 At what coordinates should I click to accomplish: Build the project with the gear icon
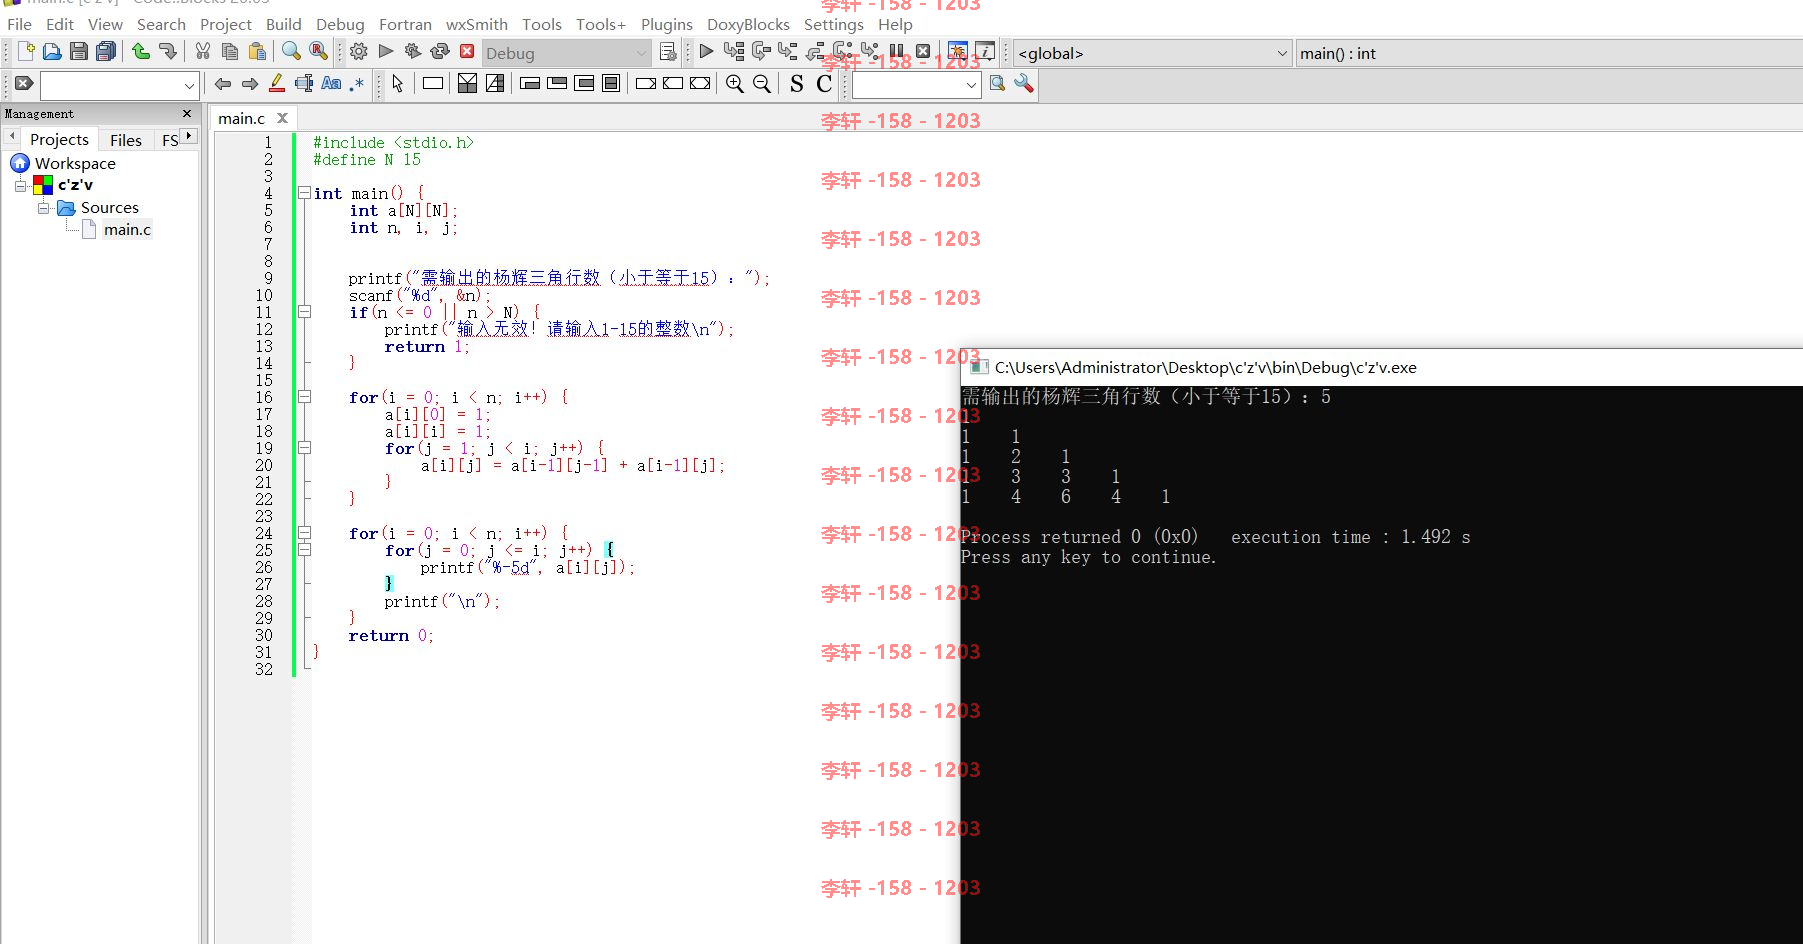pos(359,51)
